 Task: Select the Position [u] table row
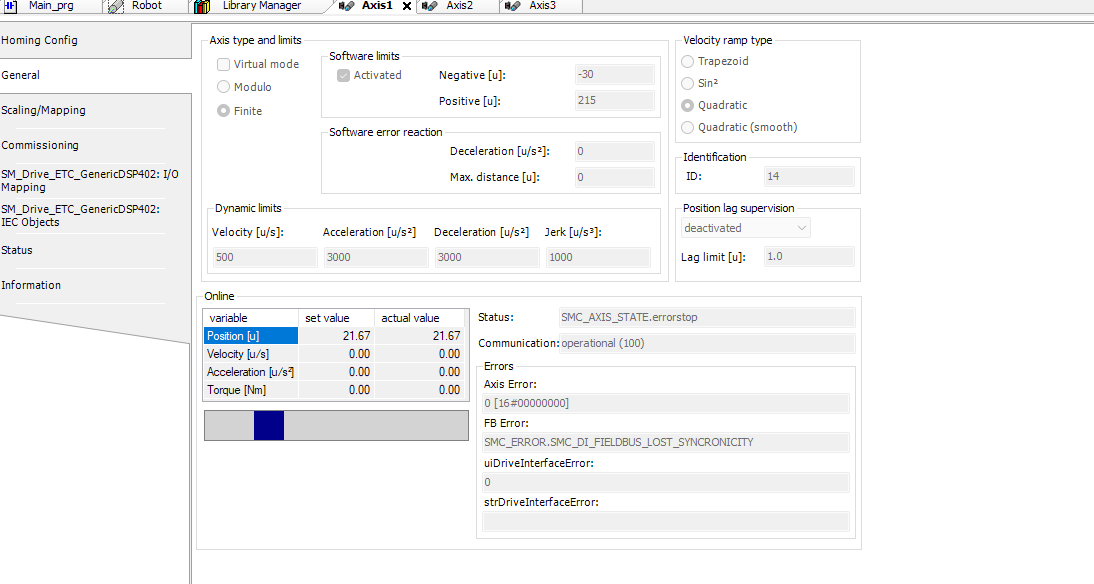[x=250, y=336]
